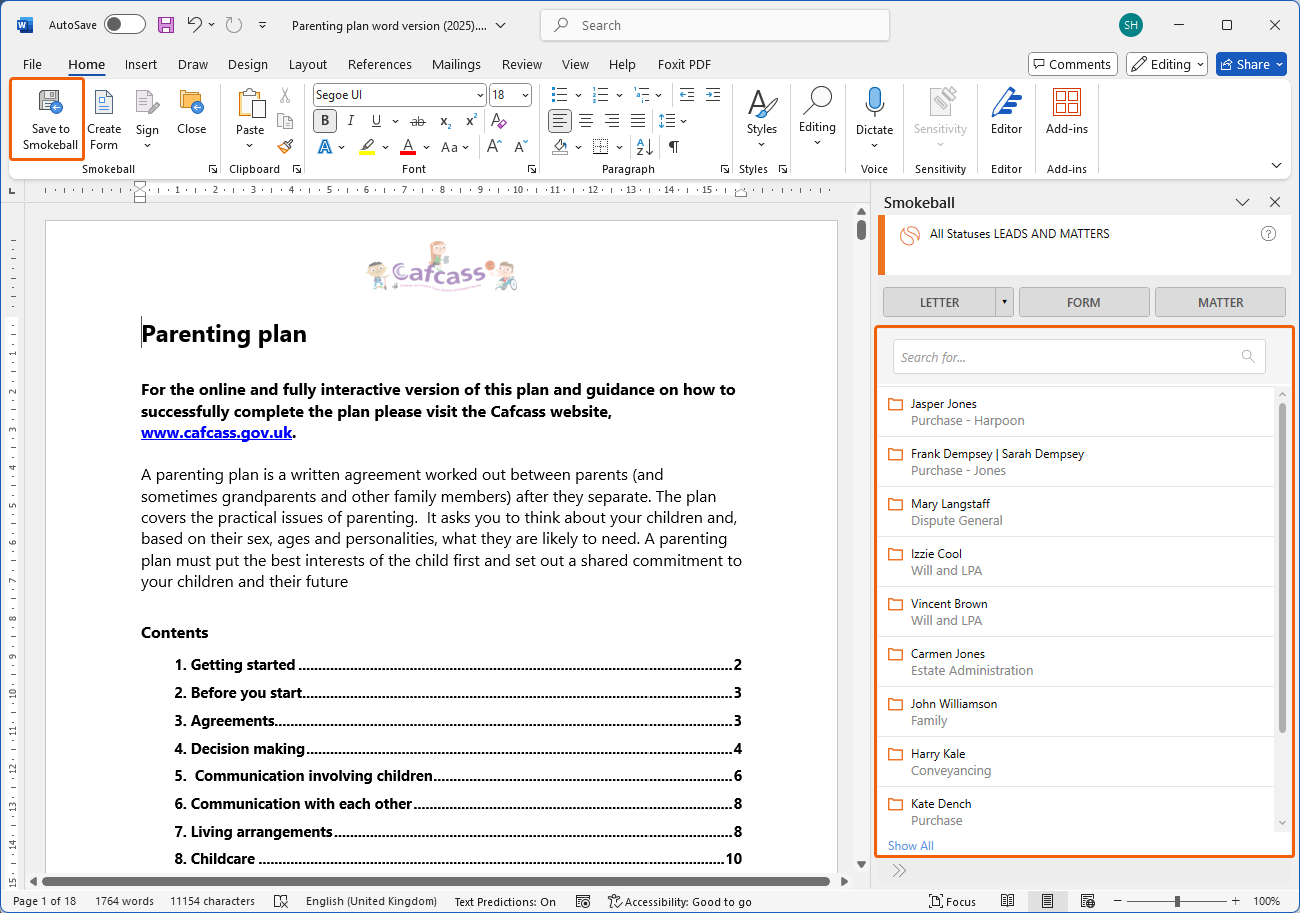Click the FORM button in Smokeball
Image resolution: width=1300 pixels, height=913 pixels.
(1084, 302)
